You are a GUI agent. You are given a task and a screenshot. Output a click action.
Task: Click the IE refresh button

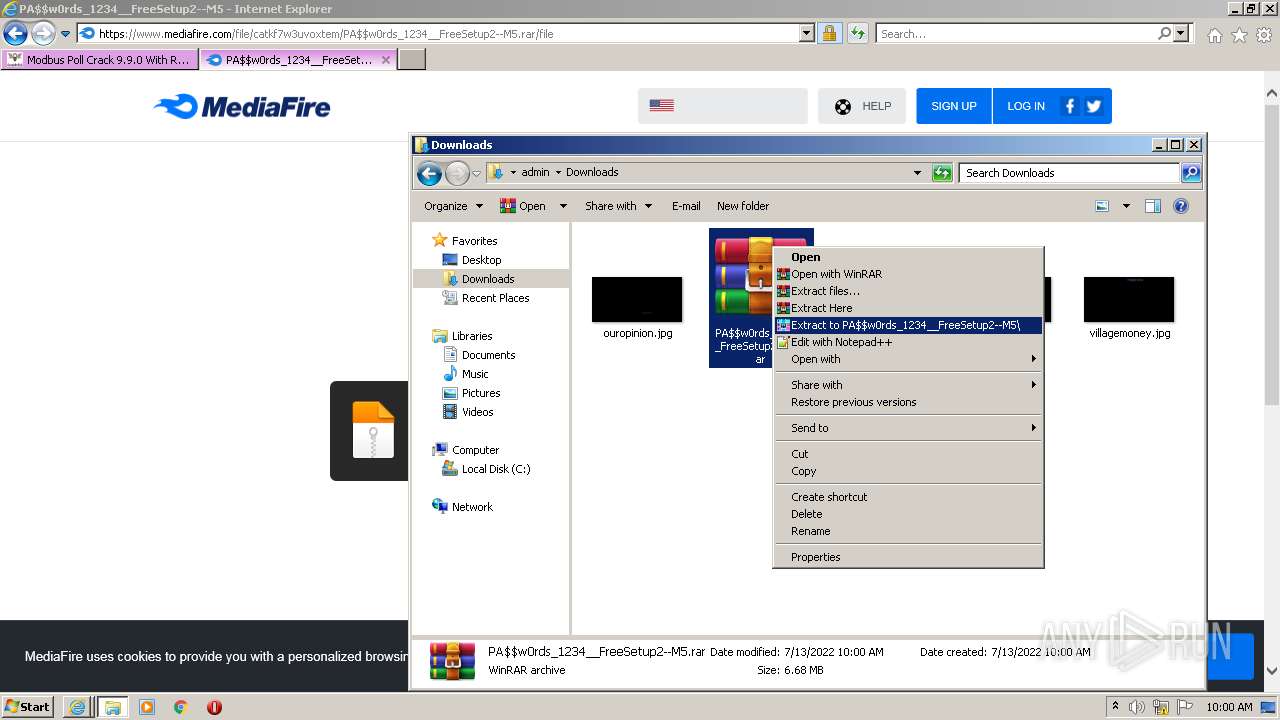pyautogui.click(x=857, y=33)
